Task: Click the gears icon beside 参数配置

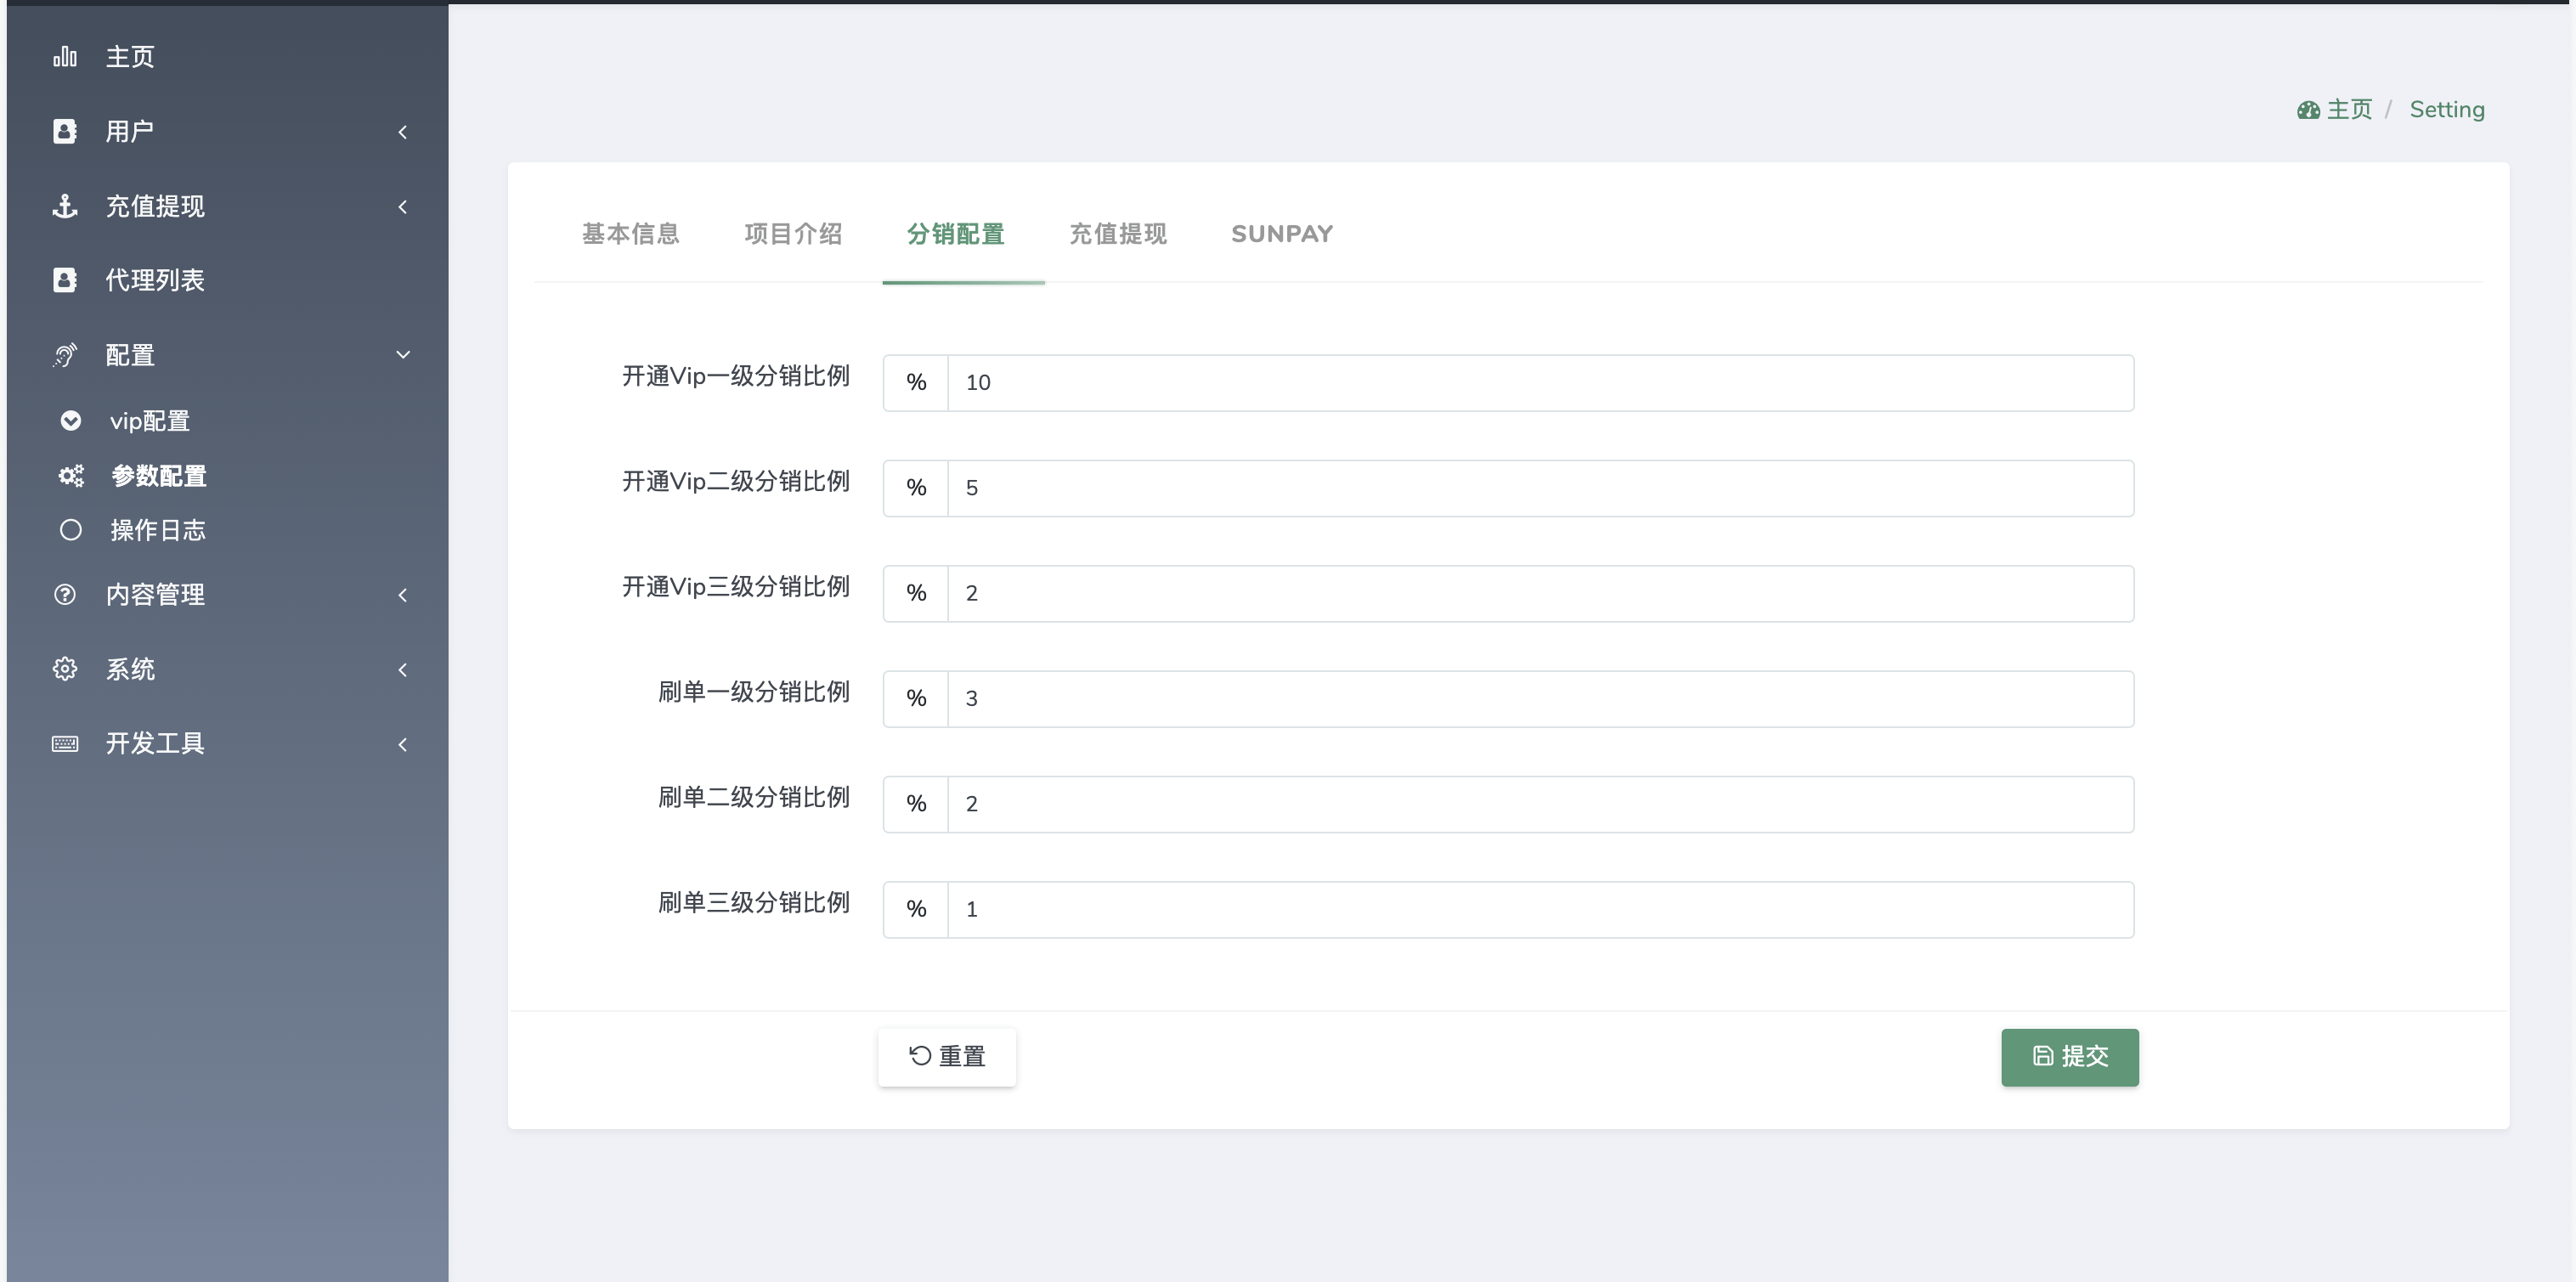Action: point(71,476)
